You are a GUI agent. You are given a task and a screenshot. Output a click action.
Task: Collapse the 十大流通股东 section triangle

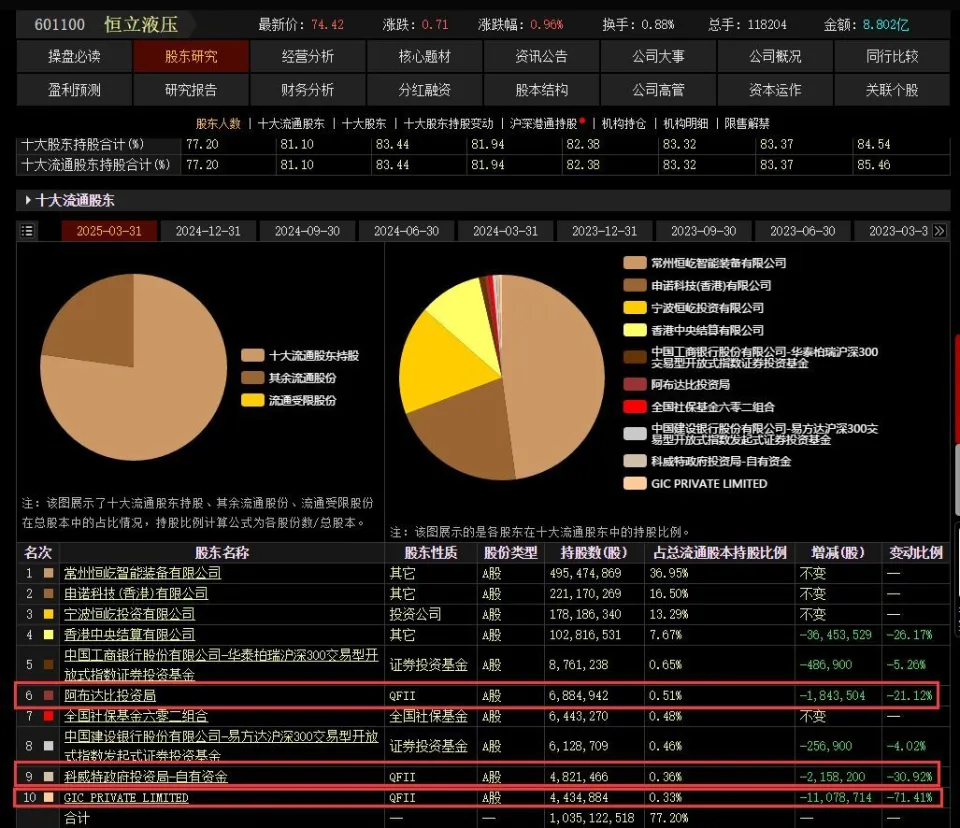28,200
